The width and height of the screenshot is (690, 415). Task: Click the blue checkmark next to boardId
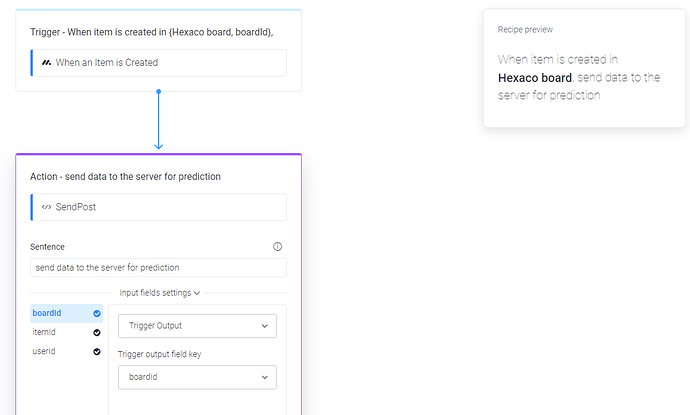(97, 314)
